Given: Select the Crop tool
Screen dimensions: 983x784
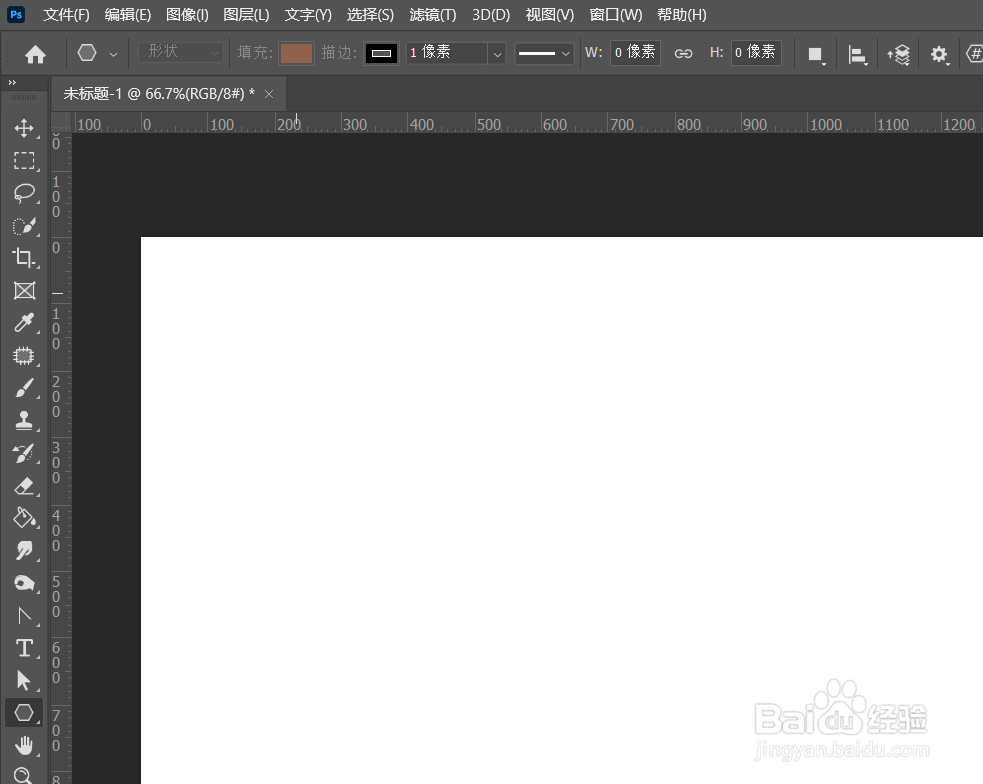Looking at the screenshot, I should [x=24, y=258].
